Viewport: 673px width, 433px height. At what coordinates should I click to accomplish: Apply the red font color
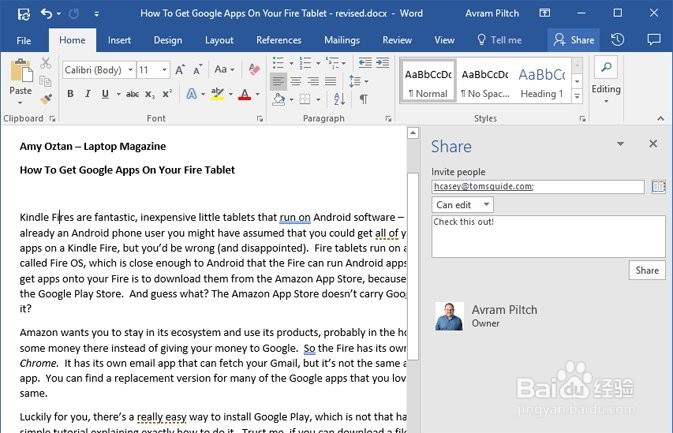[245, 94]
